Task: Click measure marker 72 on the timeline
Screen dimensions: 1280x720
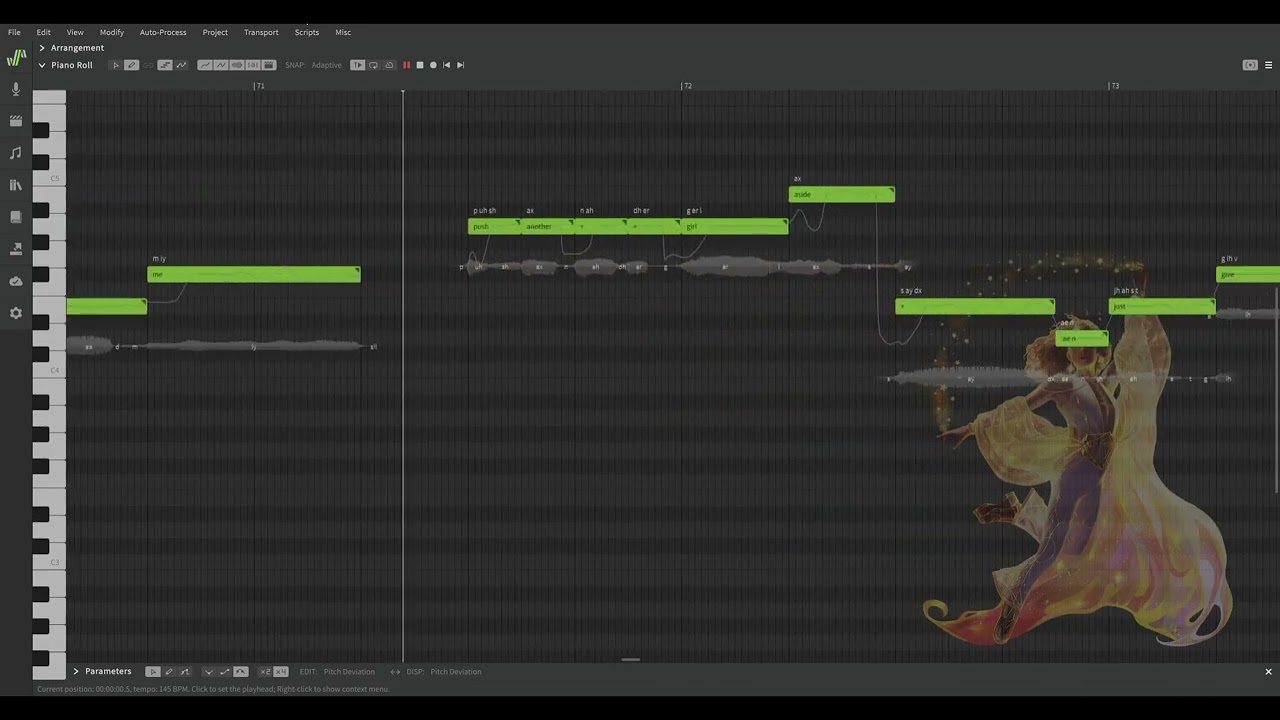Action: pyautogui.click(x=687, y=86)
